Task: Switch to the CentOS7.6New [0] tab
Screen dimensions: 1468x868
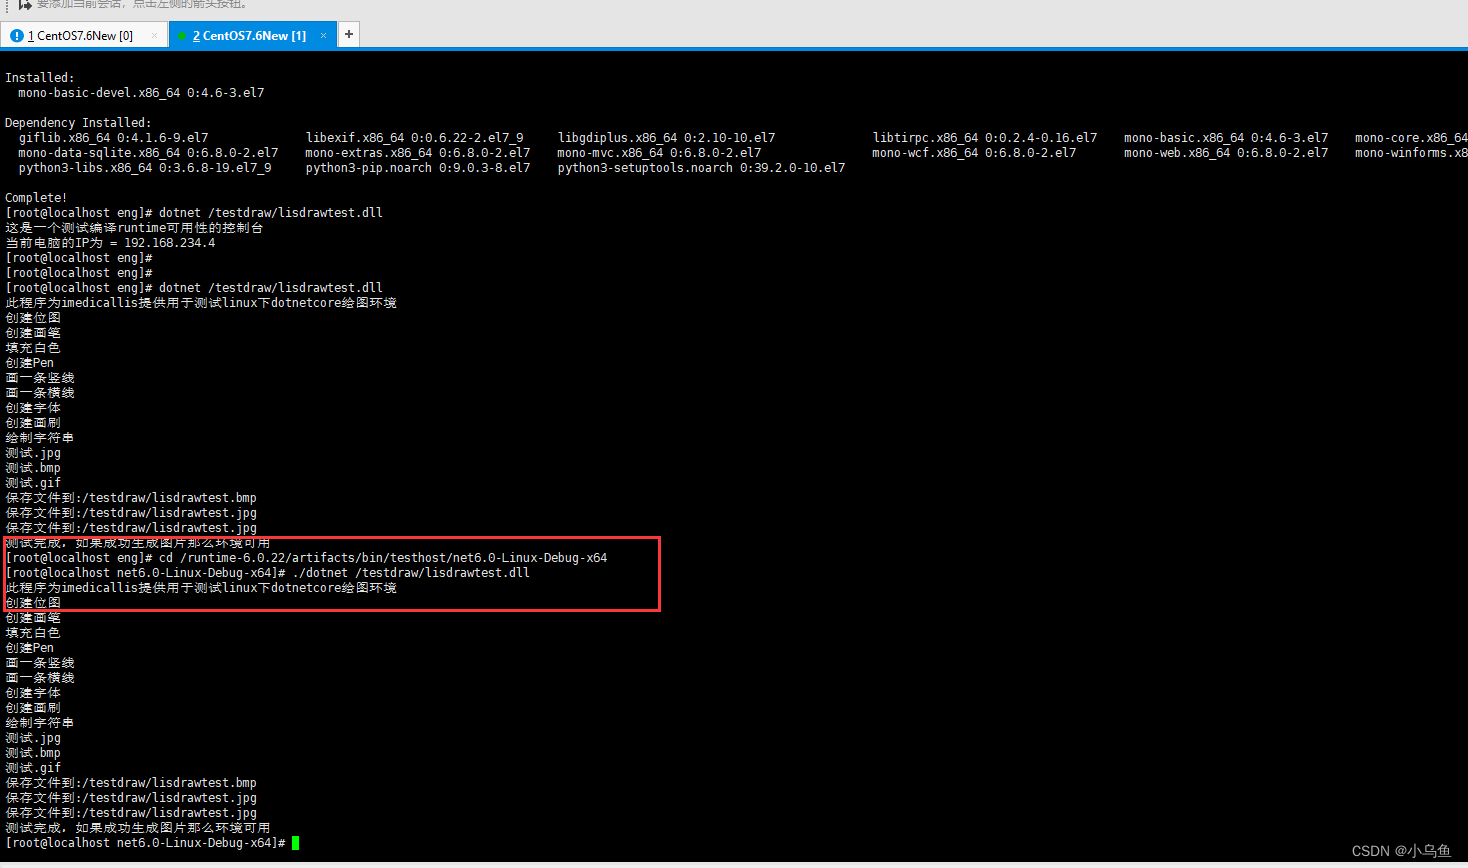Action: (80, 33)
